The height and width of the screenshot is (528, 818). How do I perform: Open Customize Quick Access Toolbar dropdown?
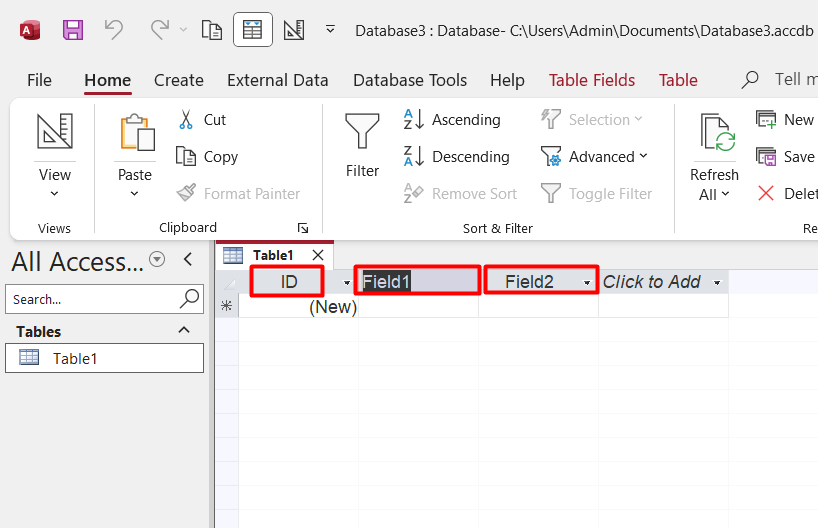pyautogui.click(x=330, y=29)
